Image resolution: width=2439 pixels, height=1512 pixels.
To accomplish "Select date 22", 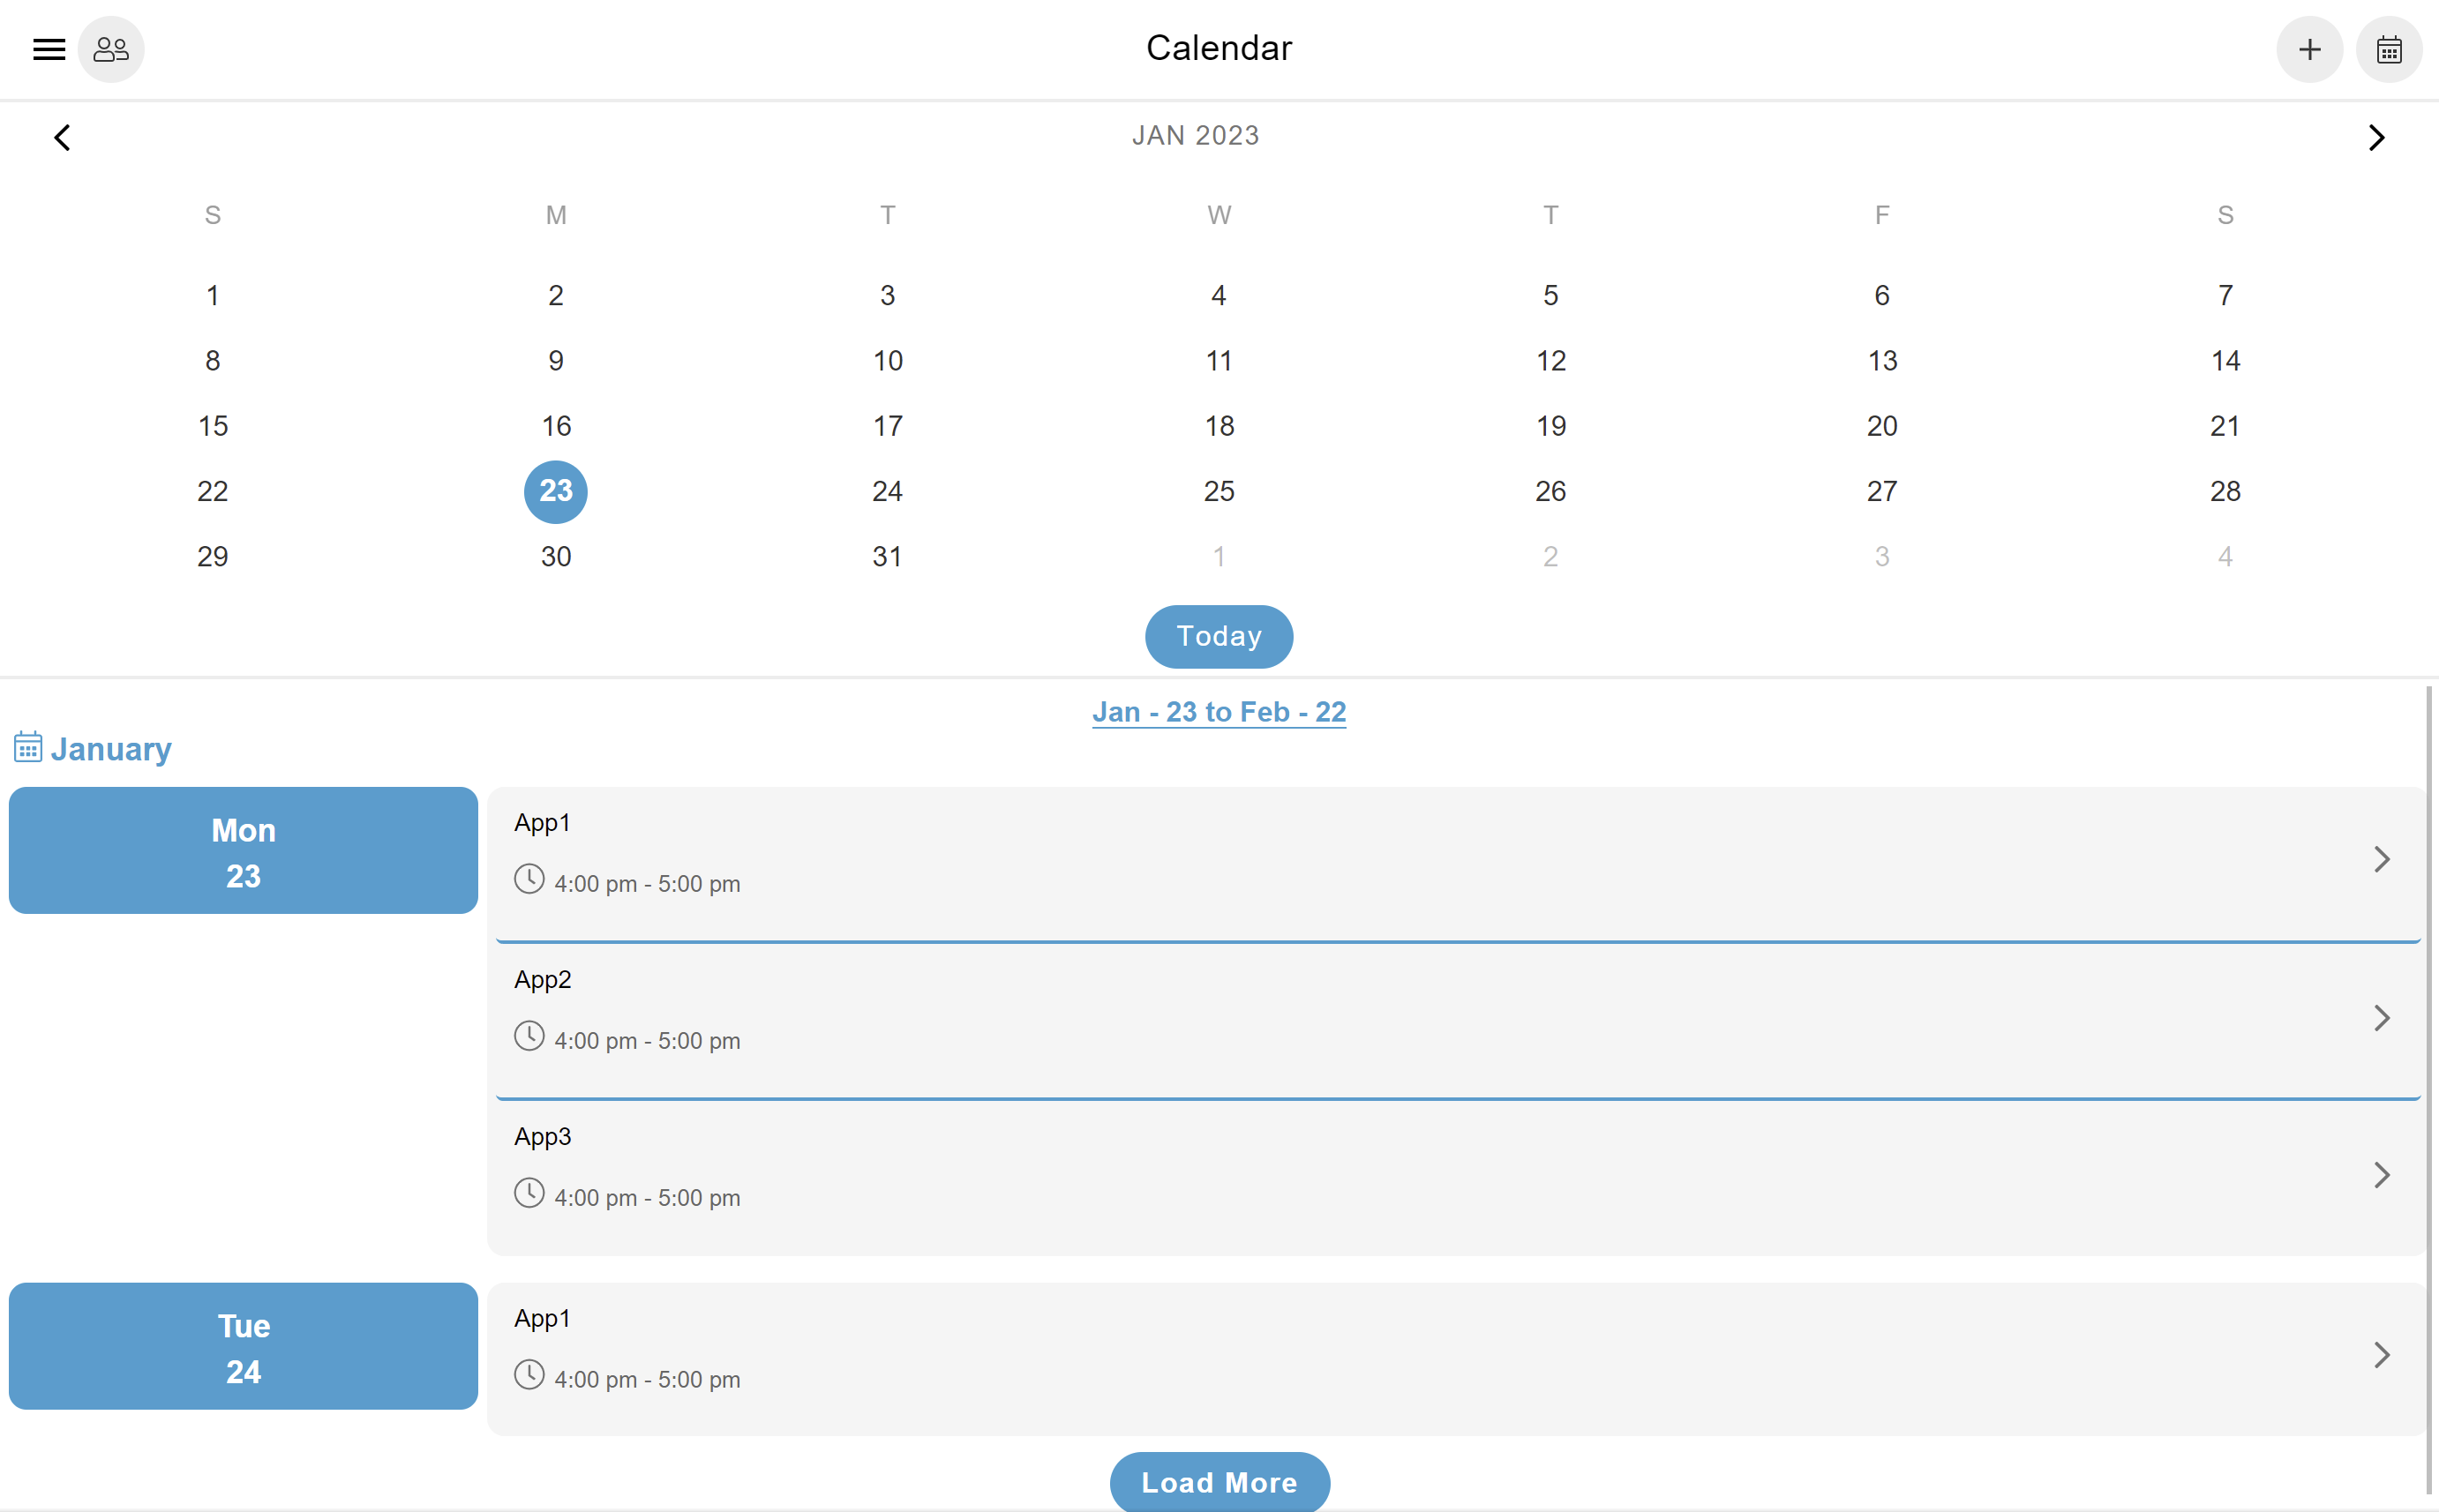I will point(213,491).
